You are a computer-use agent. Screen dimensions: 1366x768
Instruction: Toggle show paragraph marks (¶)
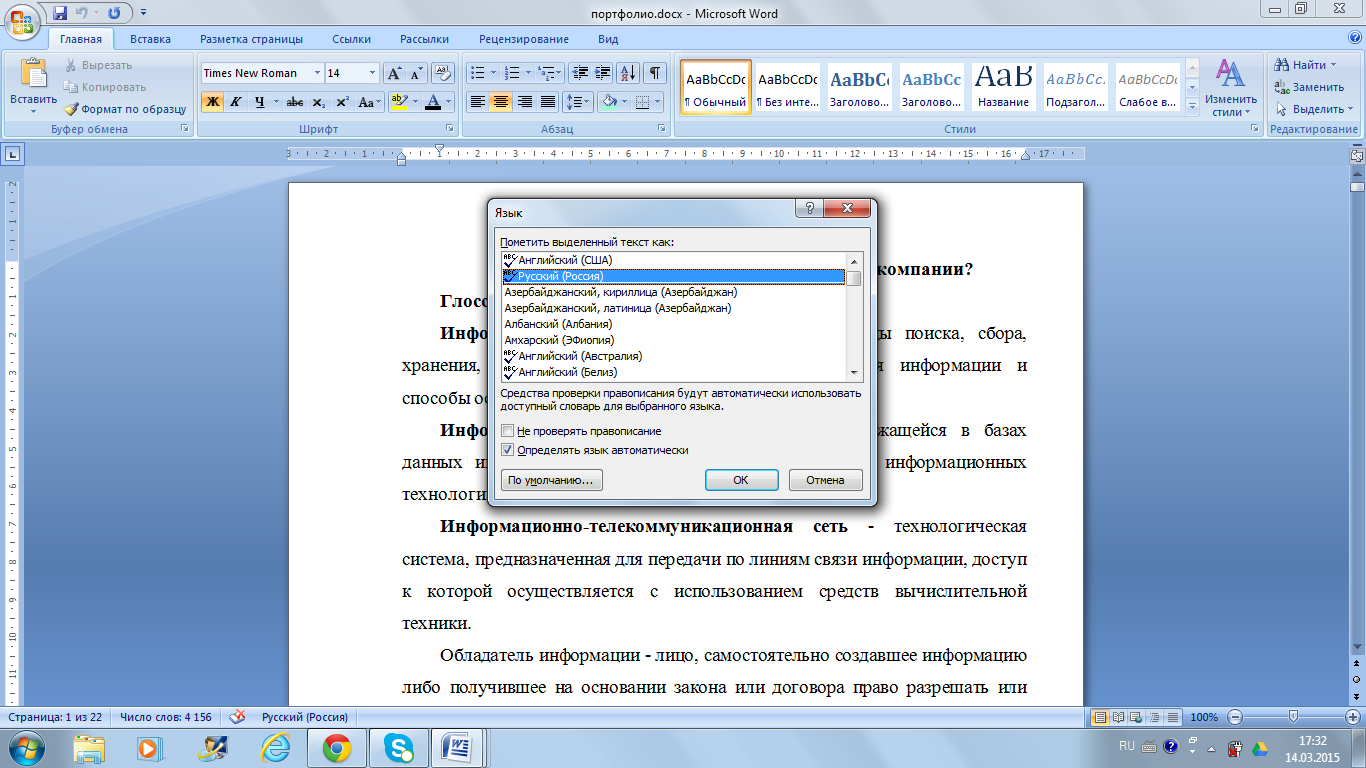coord(655,73)
